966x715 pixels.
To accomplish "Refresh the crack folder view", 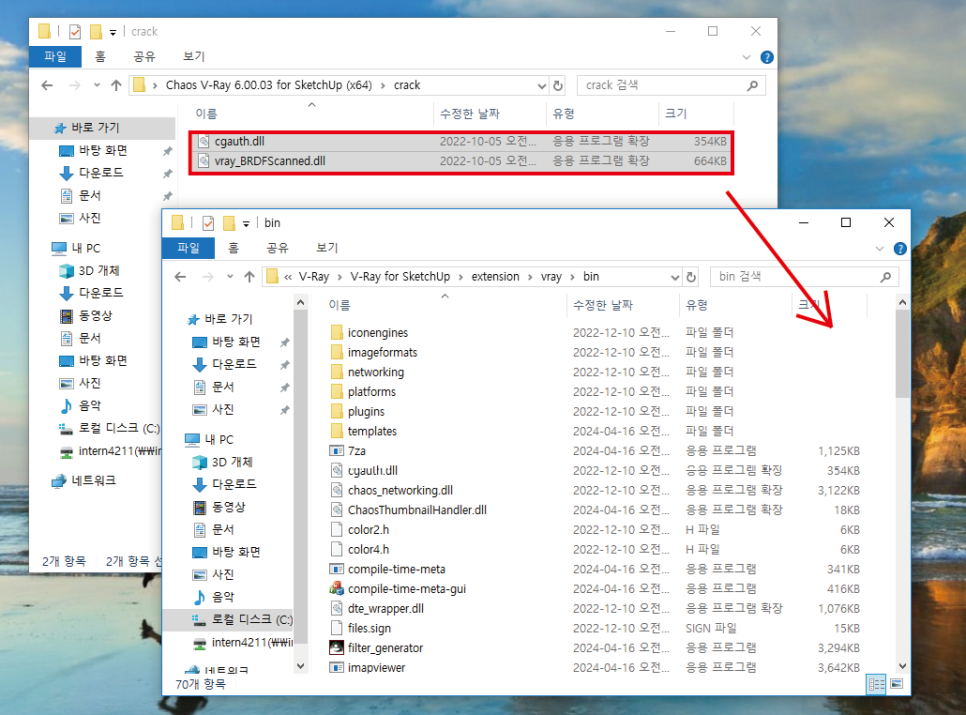I will (558, 86).
